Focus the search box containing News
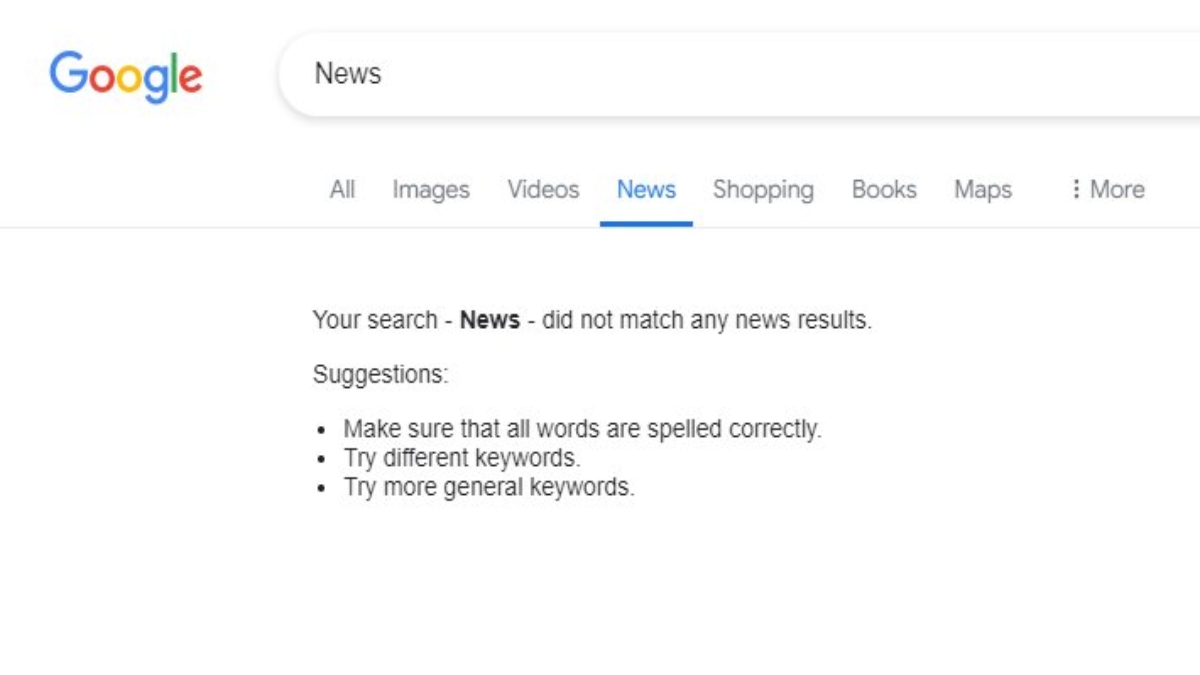The height and width of the screenshot is (675, 1200). (700, 74)
